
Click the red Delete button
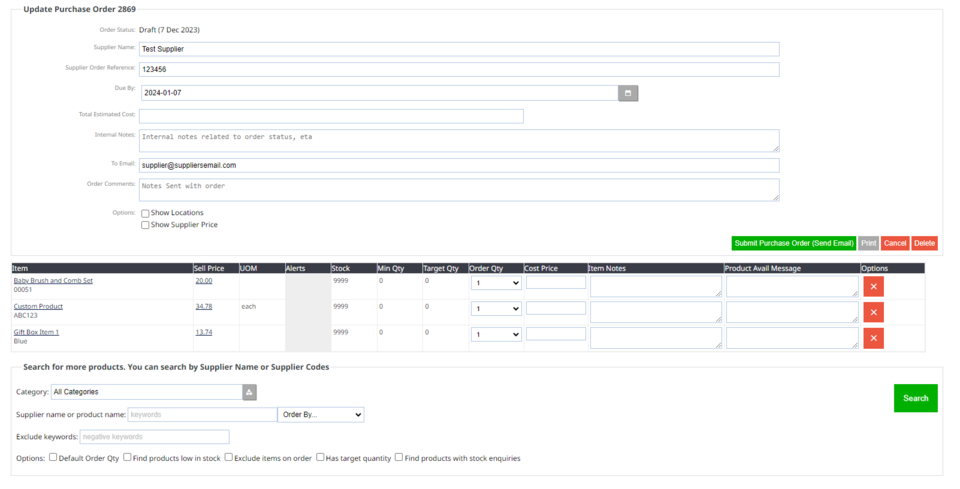[924, 243]
